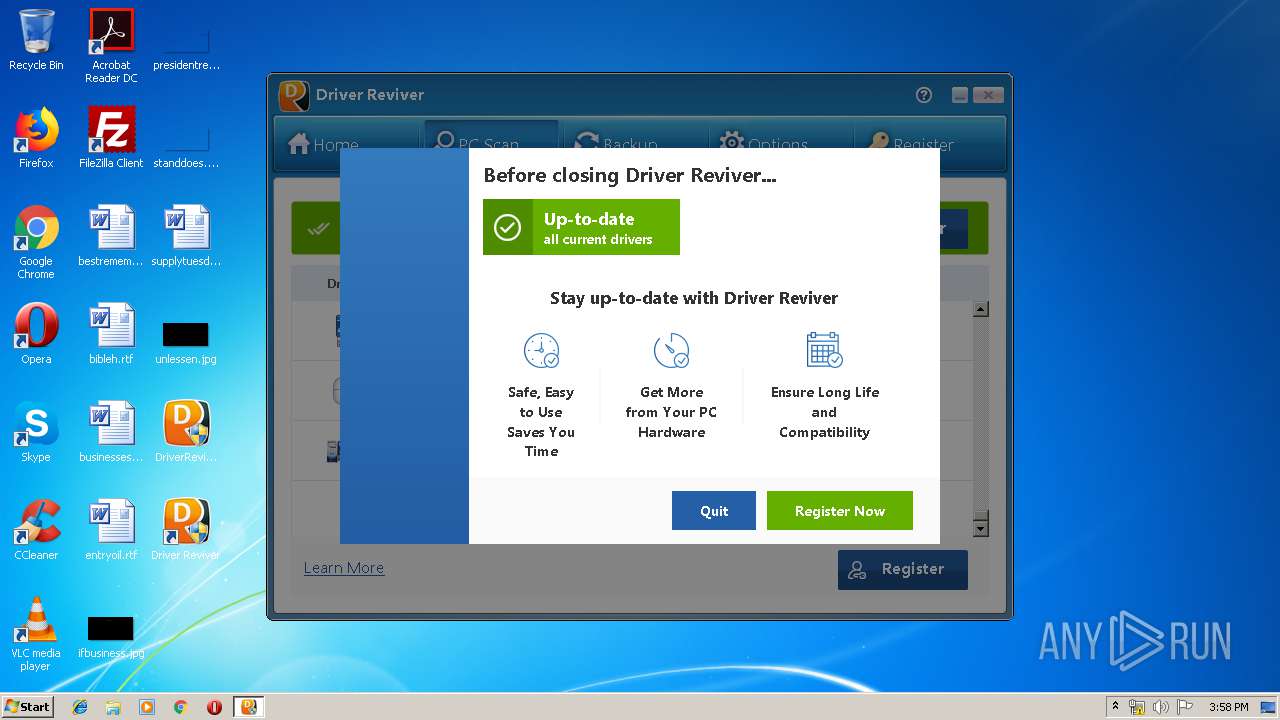Launch Opera from the taskbar
Screen dimensions: 1280x720
click(x=214, y=707)
